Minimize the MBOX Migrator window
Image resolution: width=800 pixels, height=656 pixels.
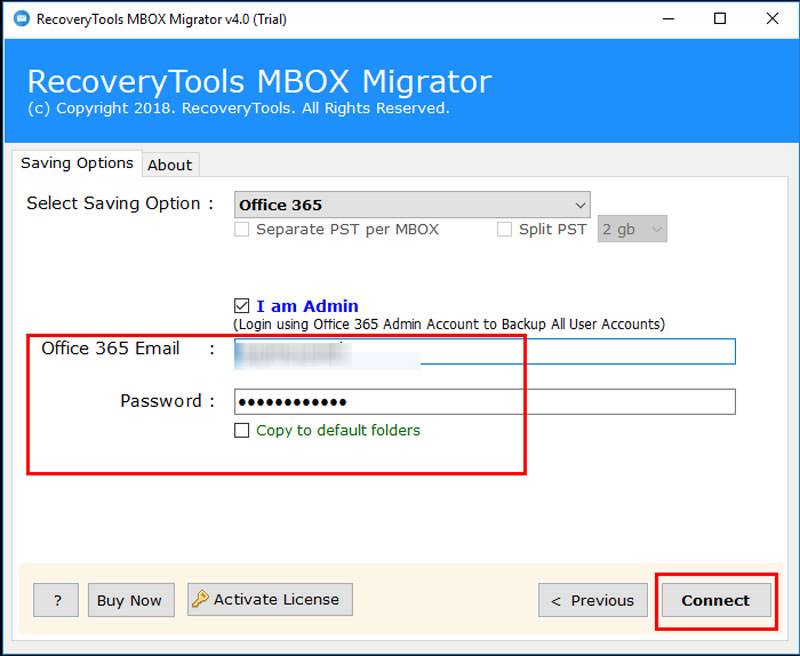(668, 19)
